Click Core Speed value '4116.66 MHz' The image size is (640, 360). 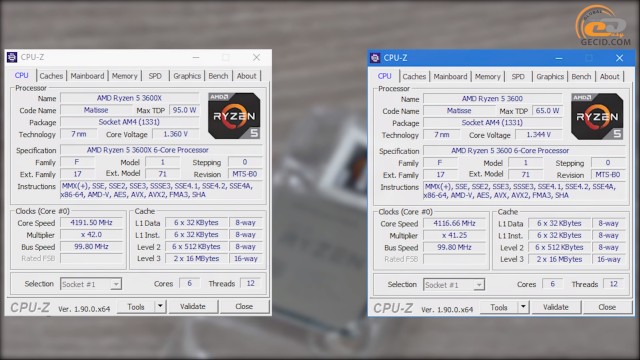(x=454, y=224)
